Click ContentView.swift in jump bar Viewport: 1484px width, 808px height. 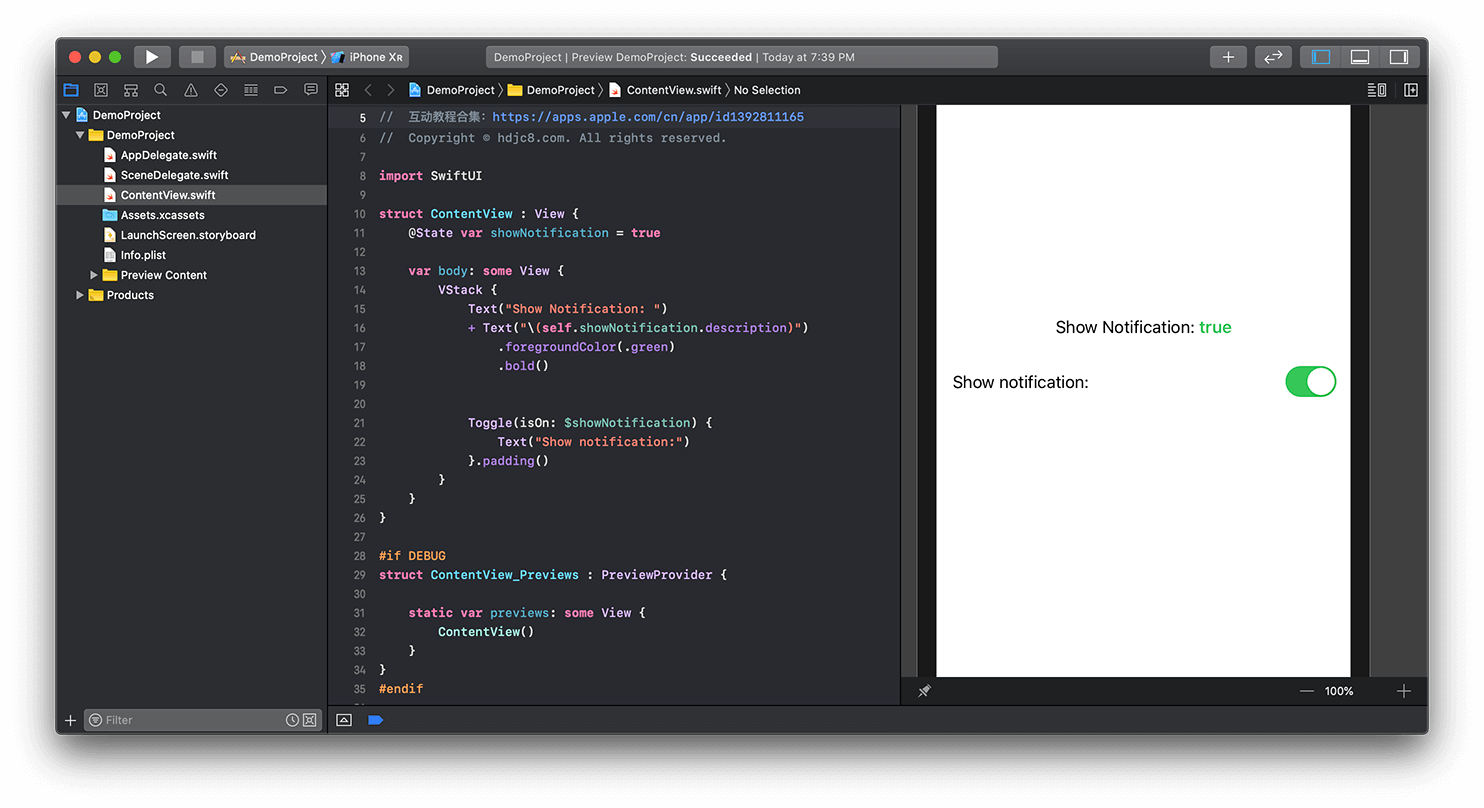pos(665,90)
